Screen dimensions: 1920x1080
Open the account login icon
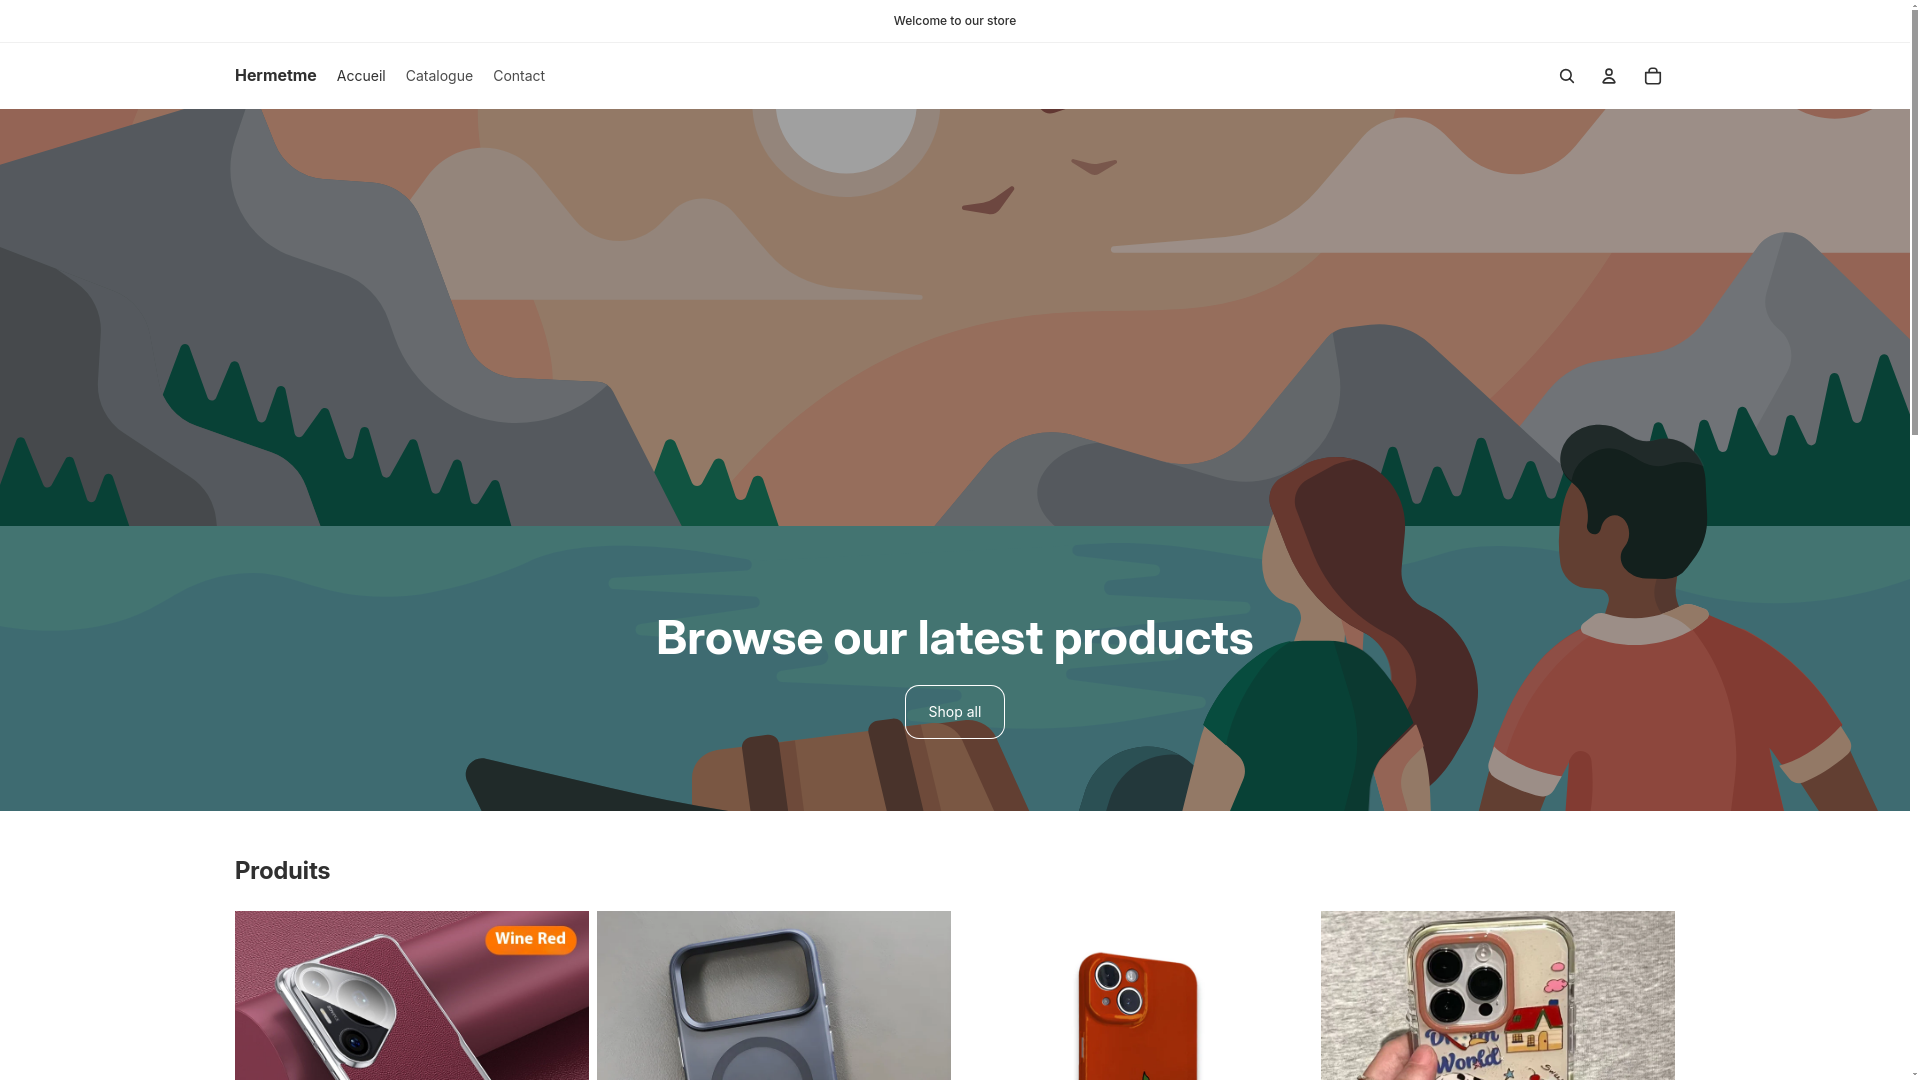coord(1608,76)
